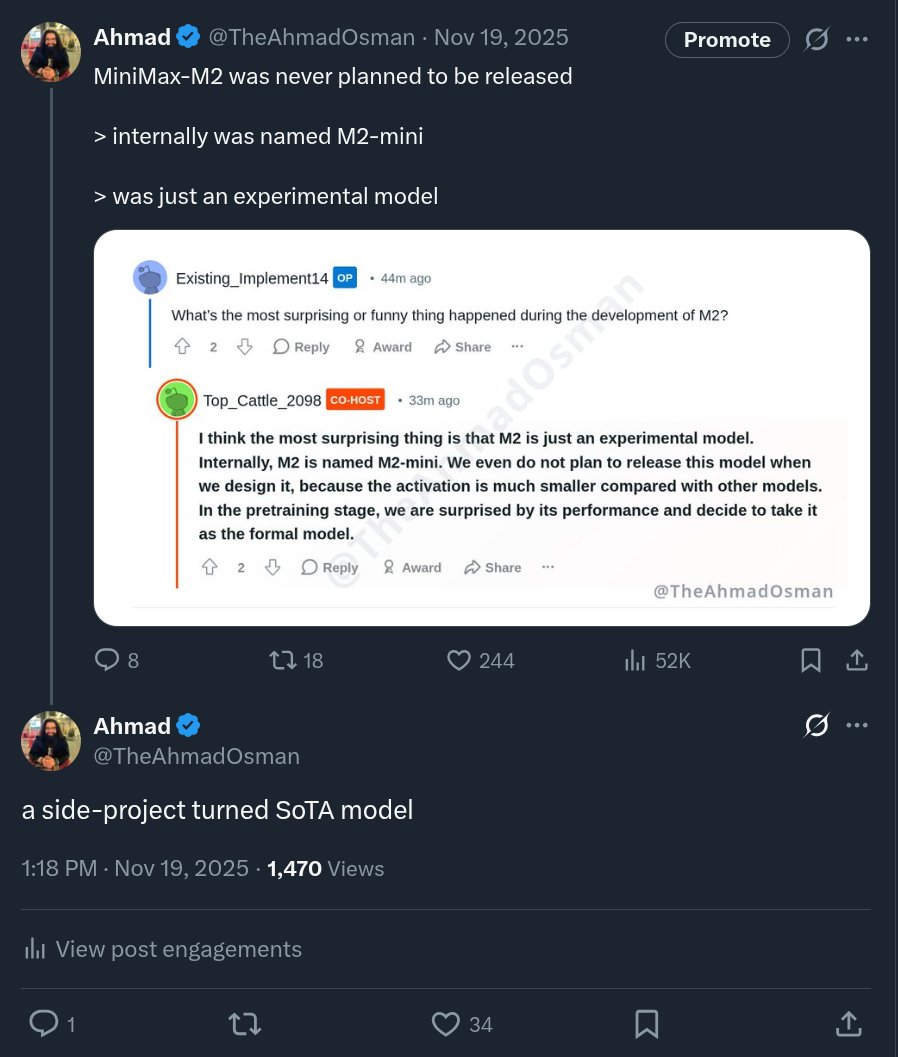Reply to the first post
898x1057 pixels.
(x=108, y=660)
